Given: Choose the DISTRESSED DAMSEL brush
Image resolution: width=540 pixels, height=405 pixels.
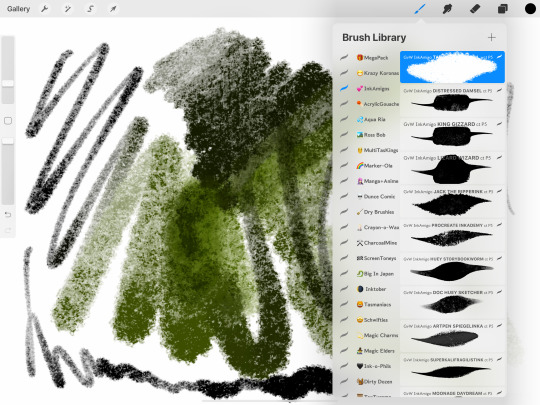Looking at the screenshot, I should [452, 100].
